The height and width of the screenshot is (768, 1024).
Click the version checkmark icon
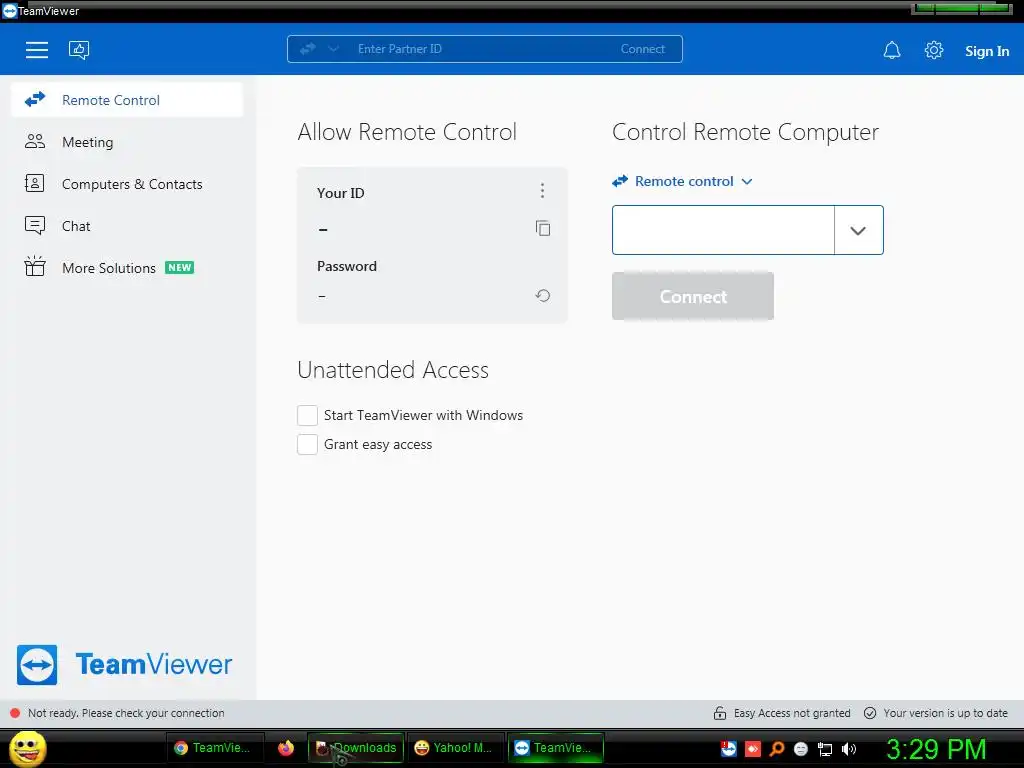coord(870,713)
